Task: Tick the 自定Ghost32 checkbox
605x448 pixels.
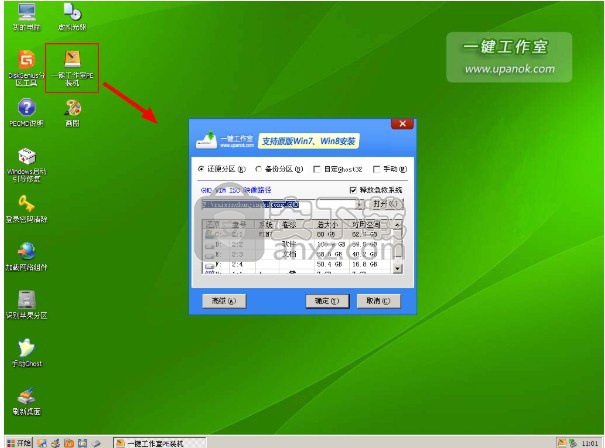Action: [317, 169]
